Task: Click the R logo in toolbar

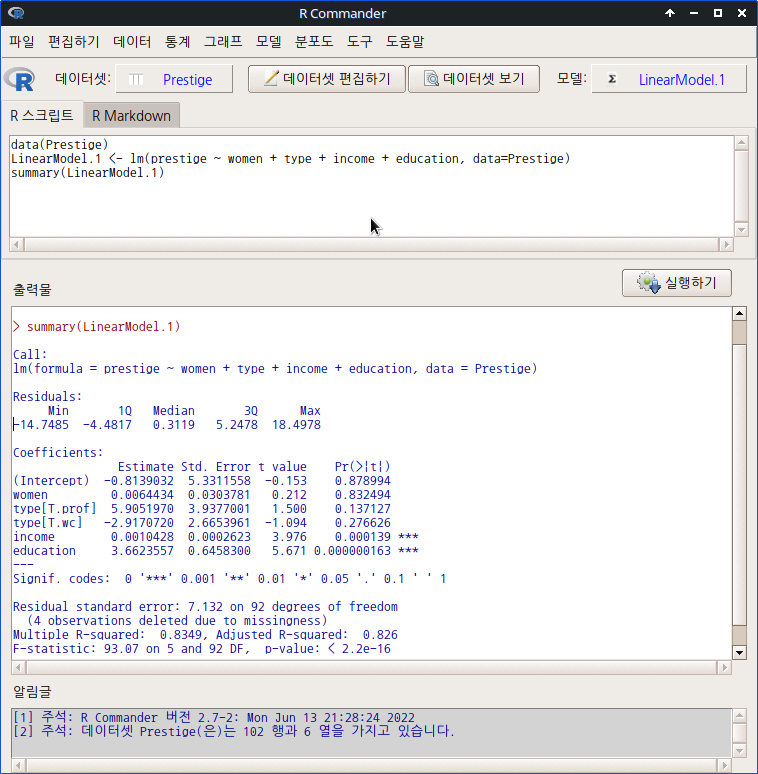Action: tap(20, 79)
